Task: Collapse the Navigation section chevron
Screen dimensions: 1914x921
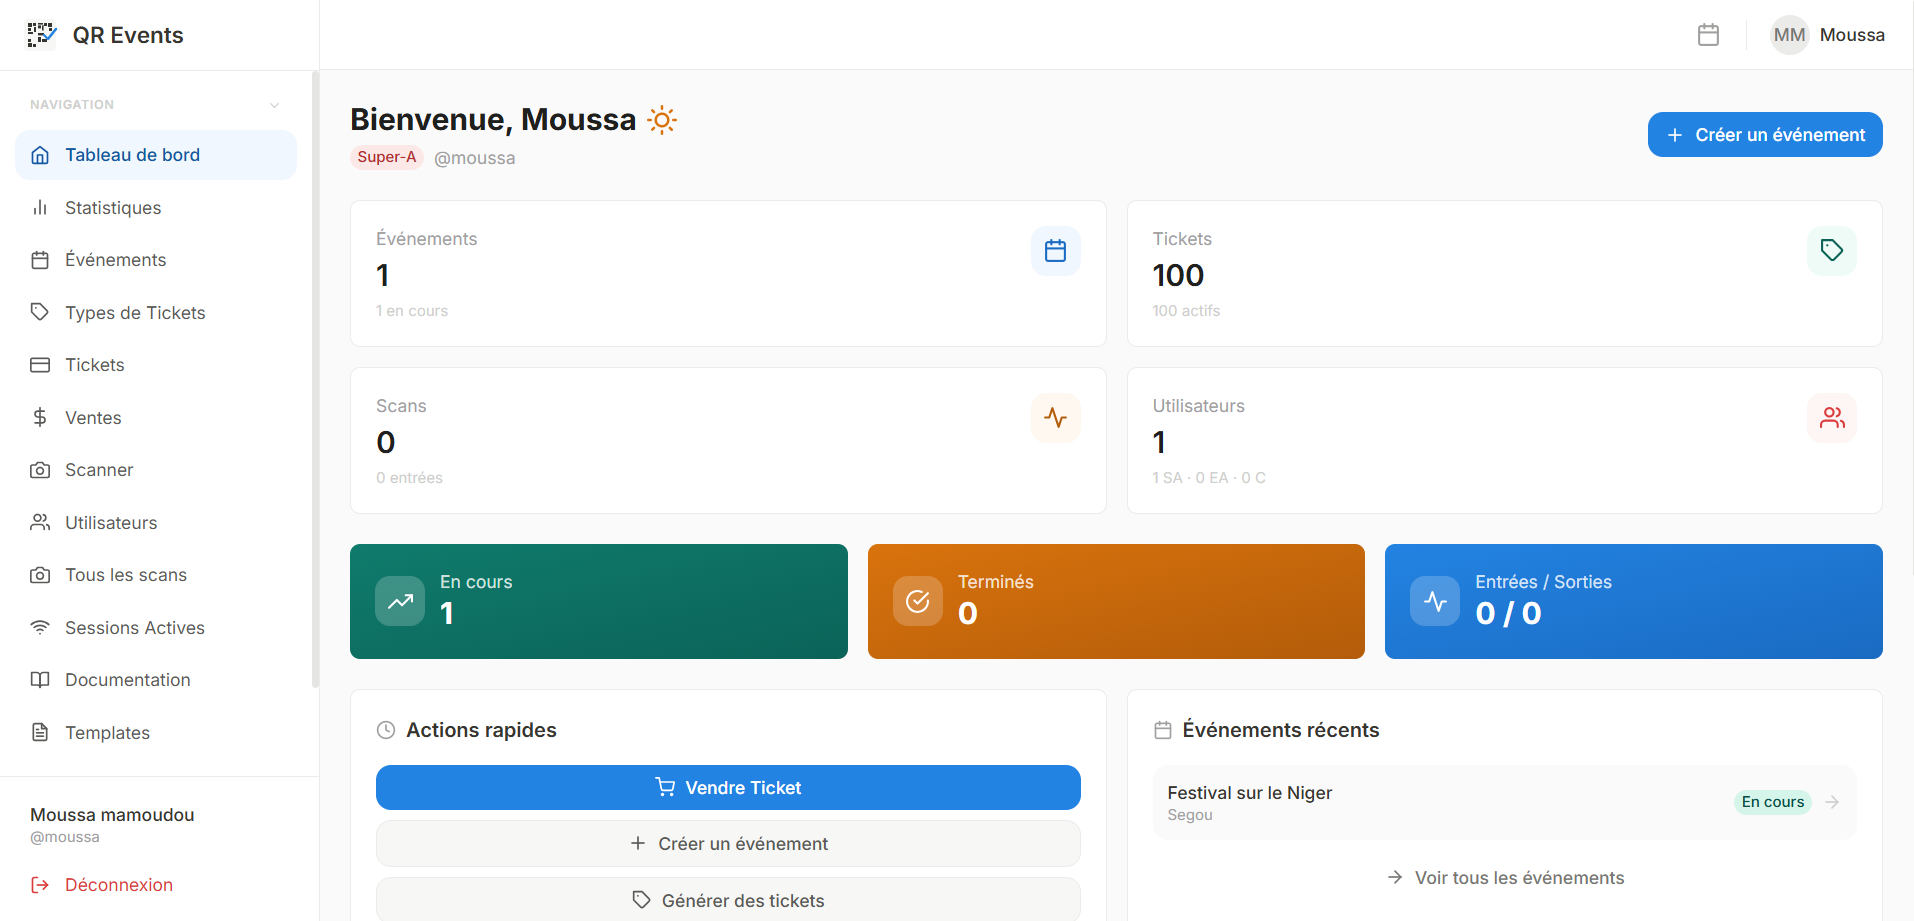Action: (274, 105)
